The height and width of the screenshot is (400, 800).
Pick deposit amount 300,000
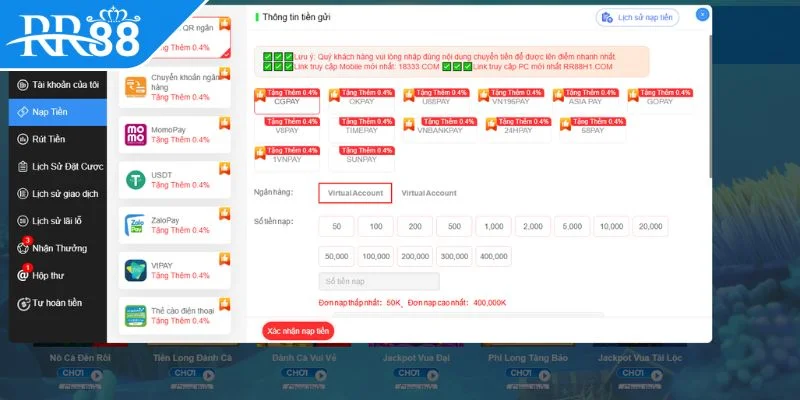click(454, 257)
